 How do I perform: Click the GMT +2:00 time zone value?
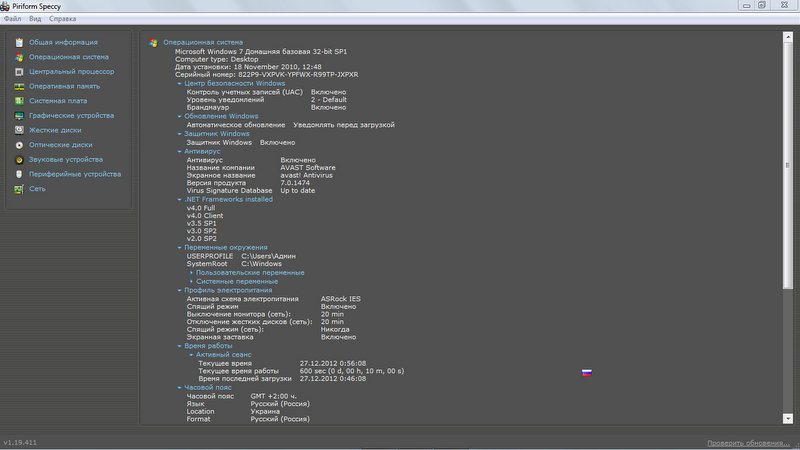(x=273, y=396)
